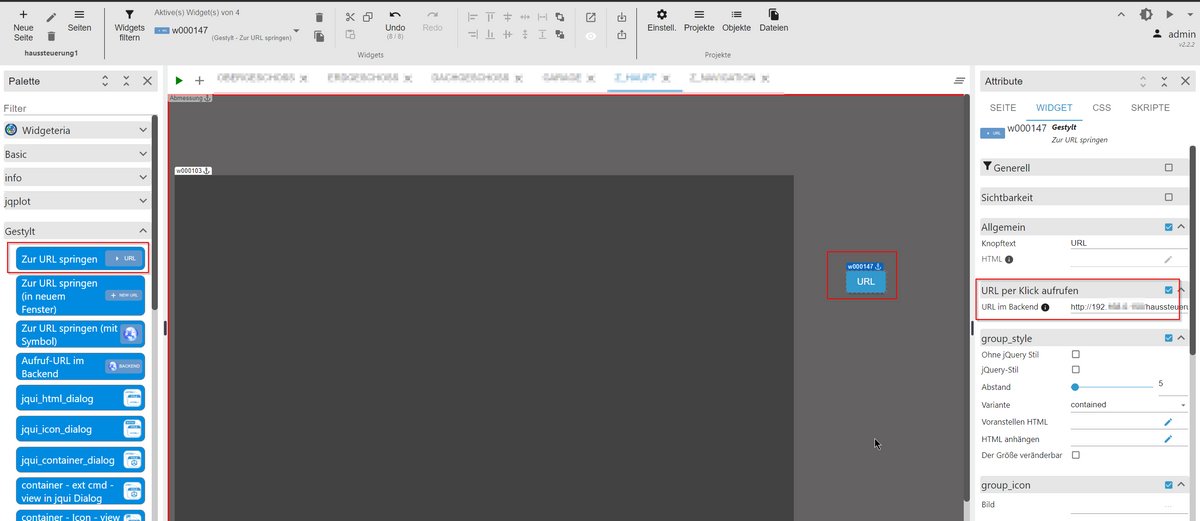Image resolution: width=1200 pixels, height=521 pixels.
Task: Switch to the SEITE tab
Action: 1002,107
